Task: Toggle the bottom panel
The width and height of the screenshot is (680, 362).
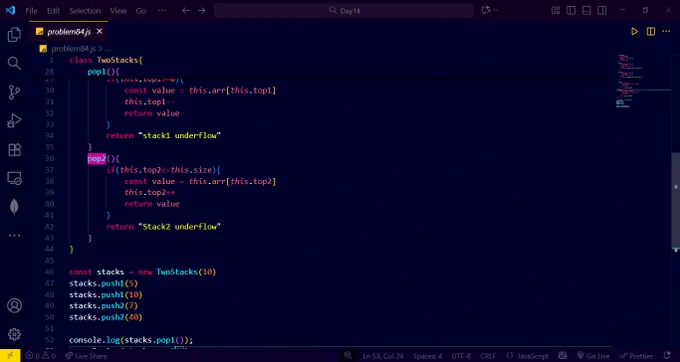Action: 586,10
